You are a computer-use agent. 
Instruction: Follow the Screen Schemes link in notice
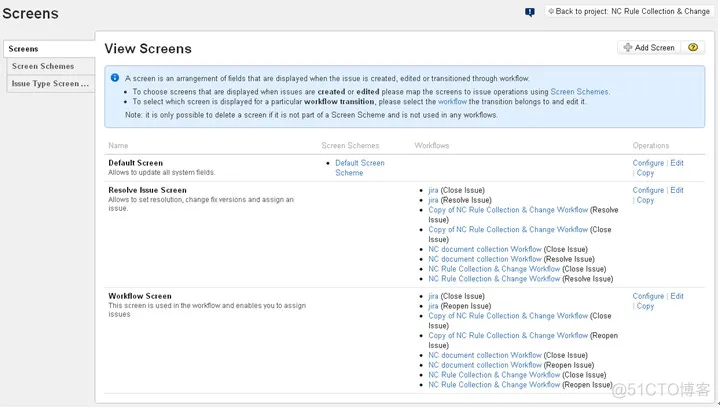[x=579, y=92]
